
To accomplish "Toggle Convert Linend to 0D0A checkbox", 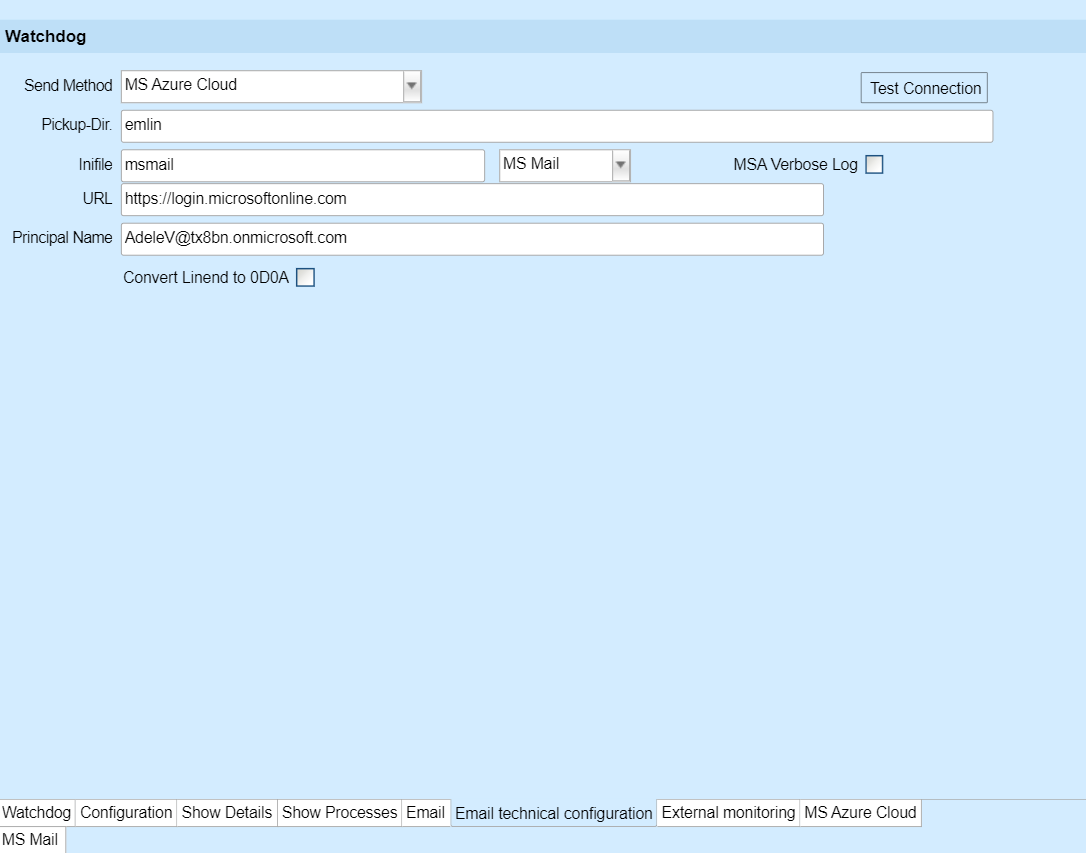I will click(305, 278).
